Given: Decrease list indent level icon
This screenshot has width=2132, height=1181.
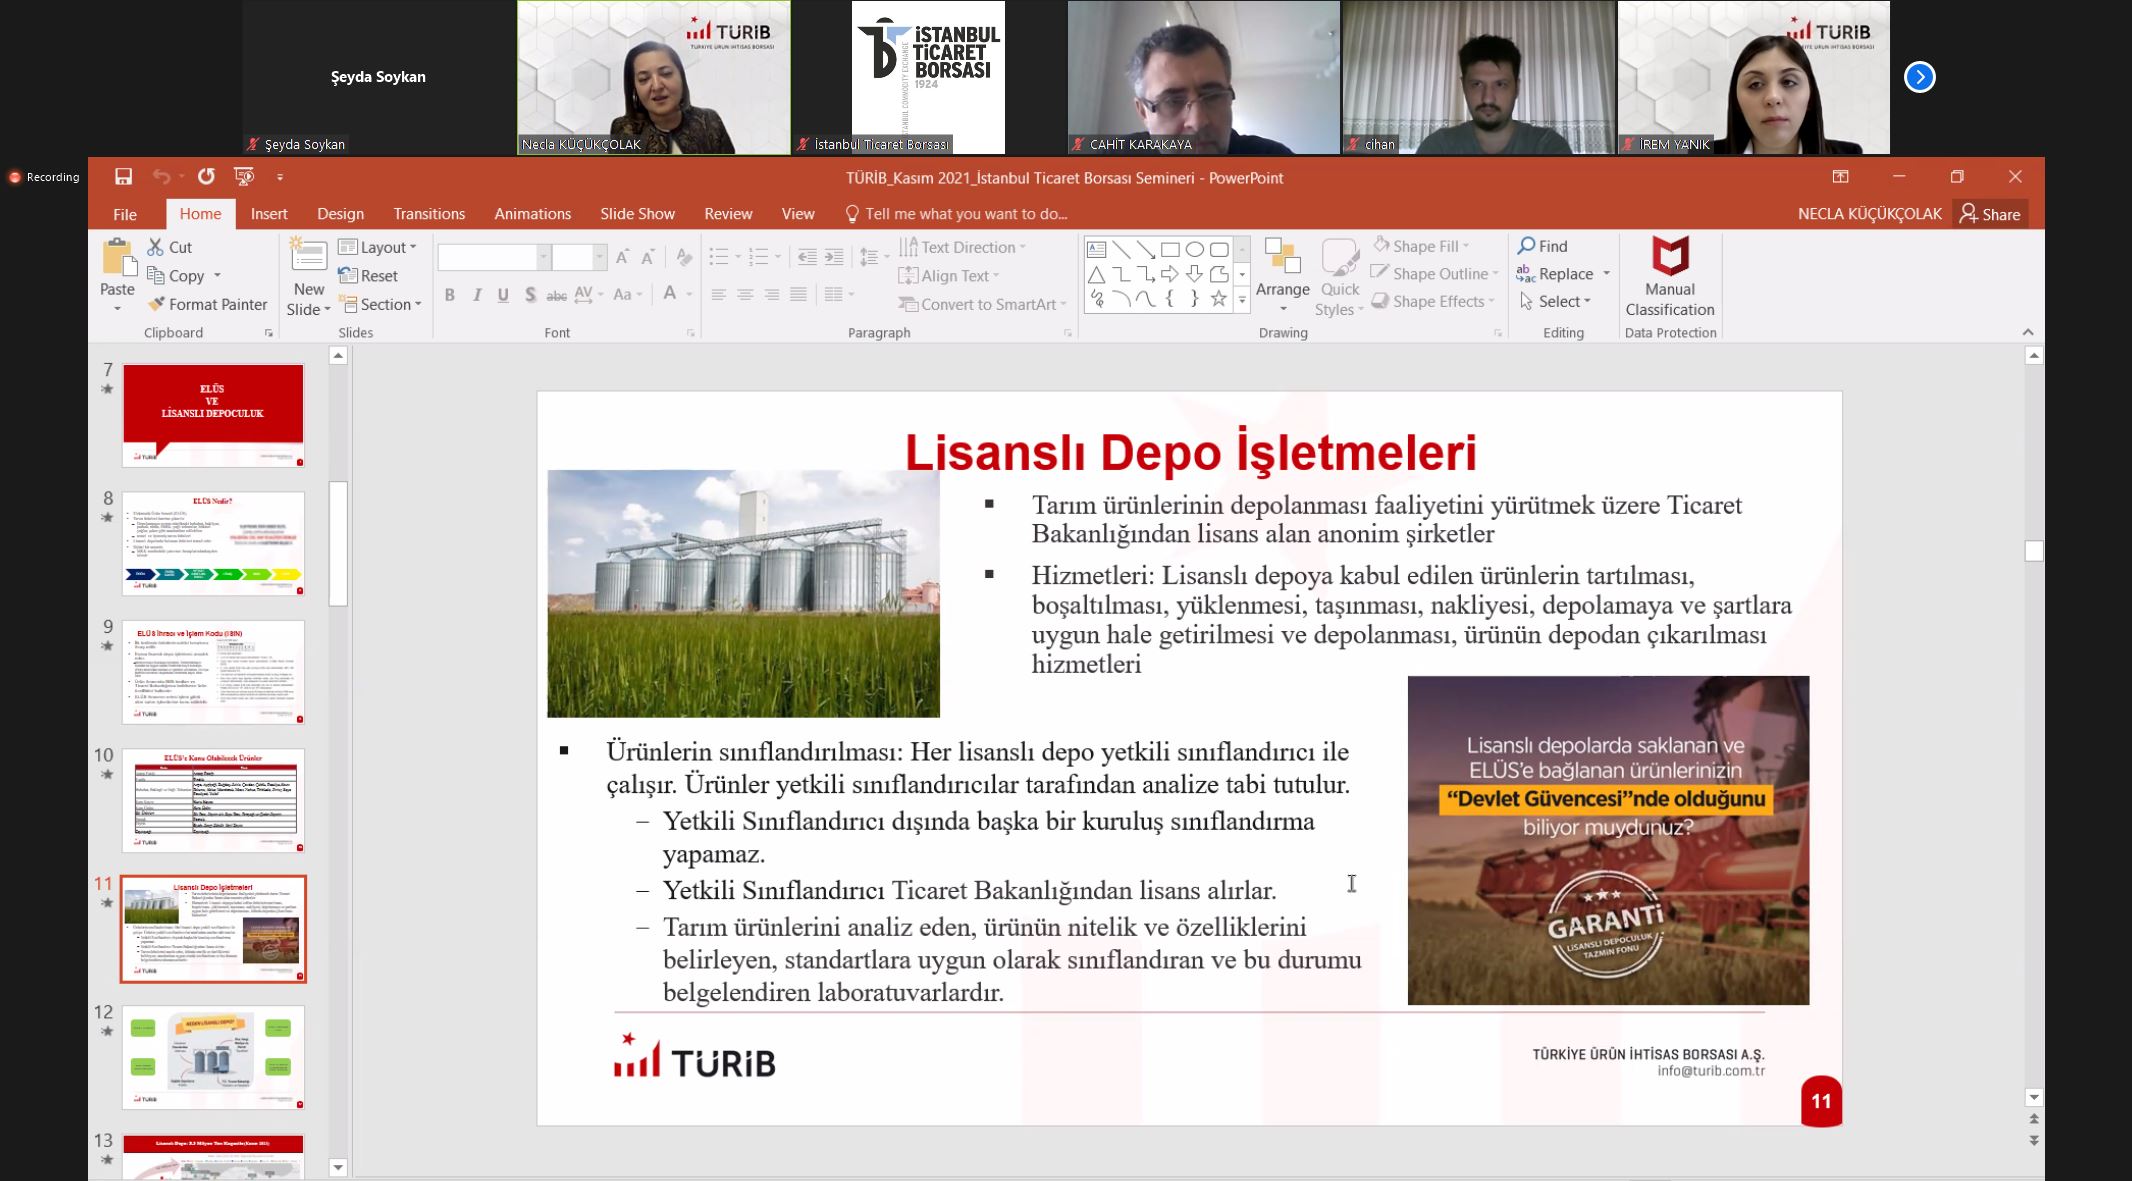Looking at the screenshot, I should point(807,257).
